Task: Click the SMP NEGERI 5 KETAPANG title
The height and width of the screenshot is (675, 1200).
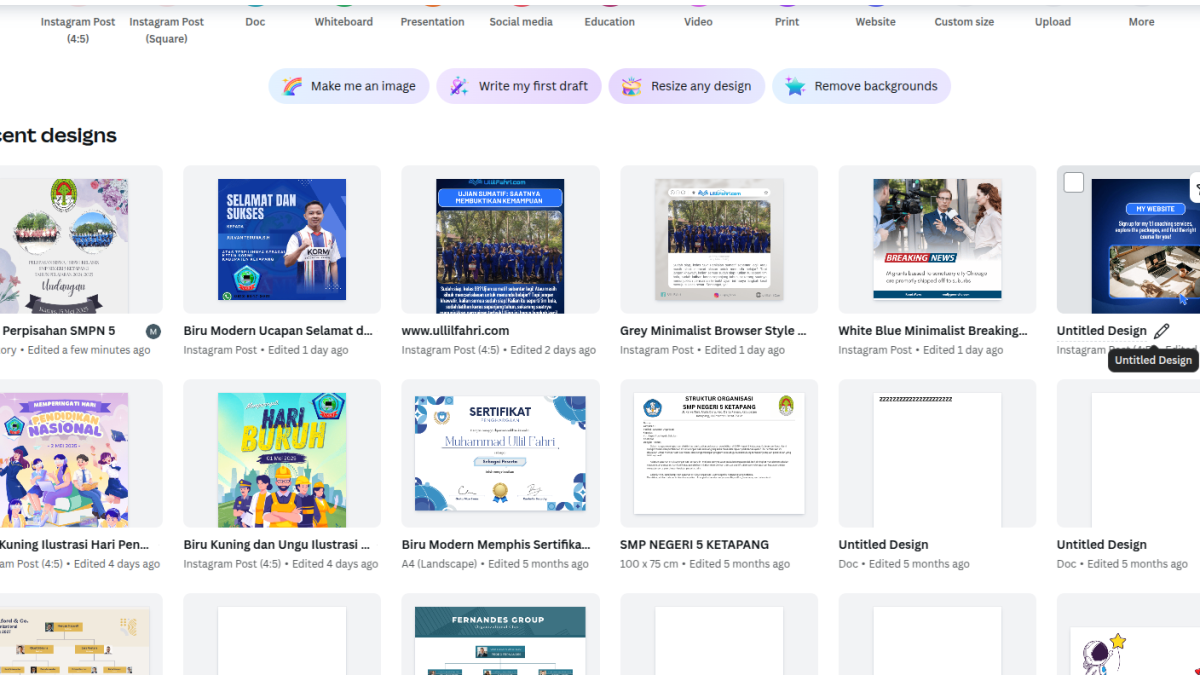Action: pyautogui.click(x=694, y=545)
